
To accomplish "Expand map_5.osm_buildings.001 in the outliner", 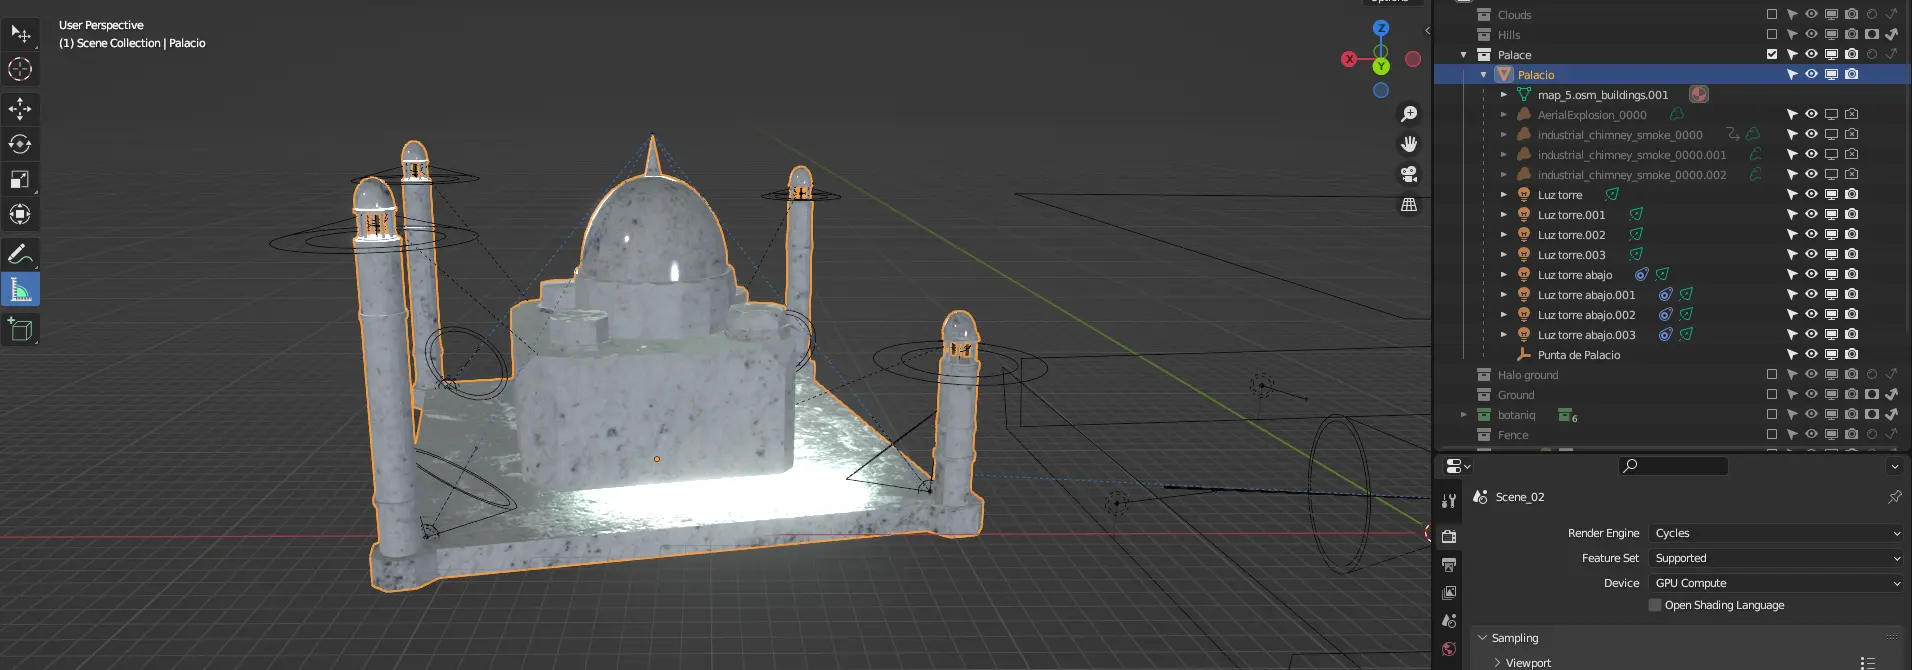I will (1504, 94).
